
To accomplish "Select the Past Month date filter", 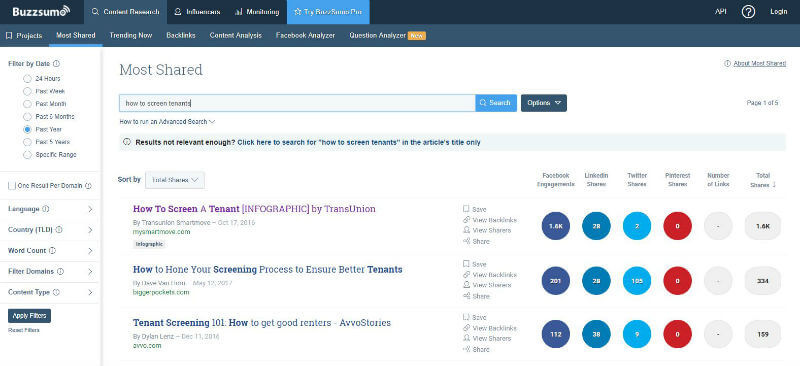I will tap(28, 104).
